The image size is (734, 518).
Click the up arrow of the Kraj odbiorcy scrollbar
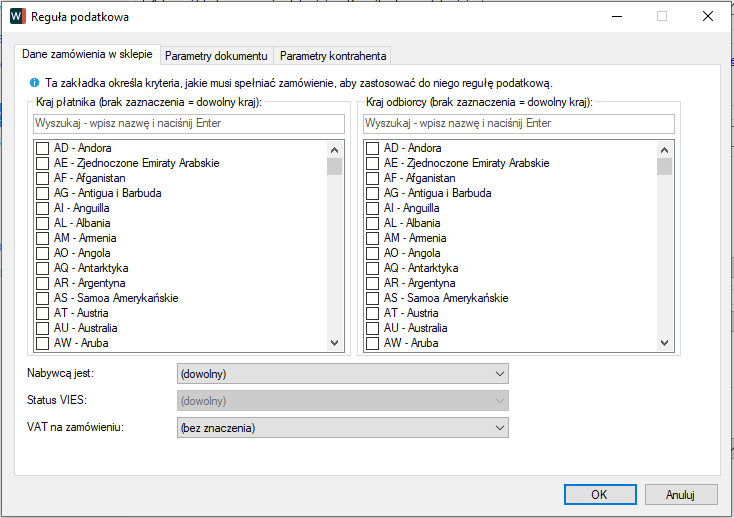(x=664, y=150)
